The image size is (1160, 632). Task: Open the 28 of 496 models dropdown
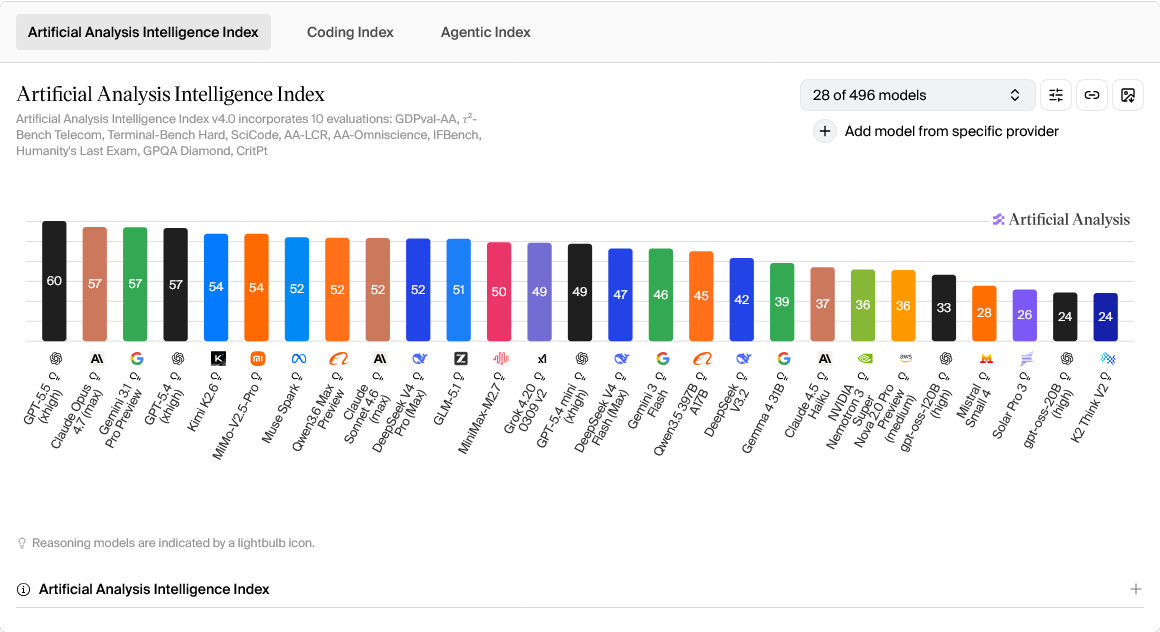pos(917,95)
